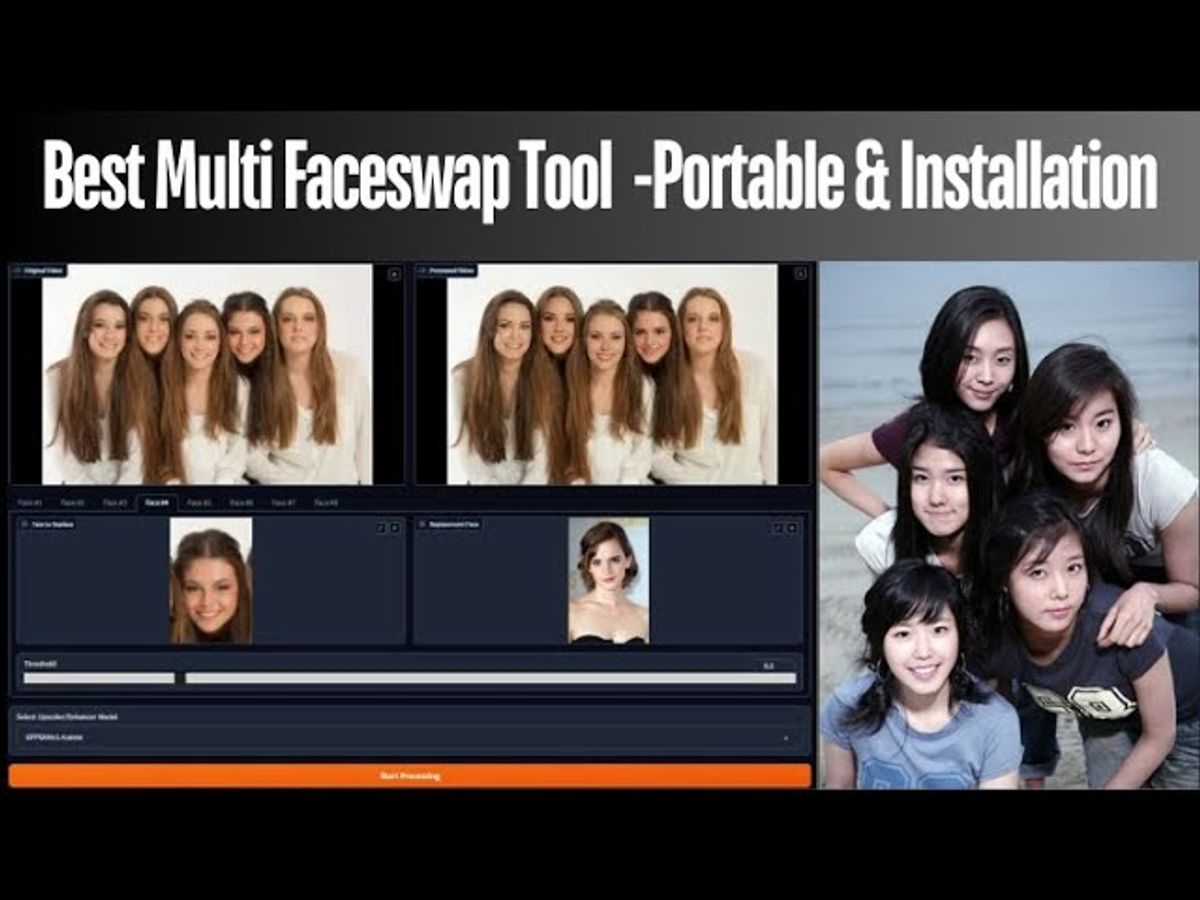This screenshot has height=900, width=1200.
Task: Click the icon beside Replacement Face header
Action: [x=424, y=525]
